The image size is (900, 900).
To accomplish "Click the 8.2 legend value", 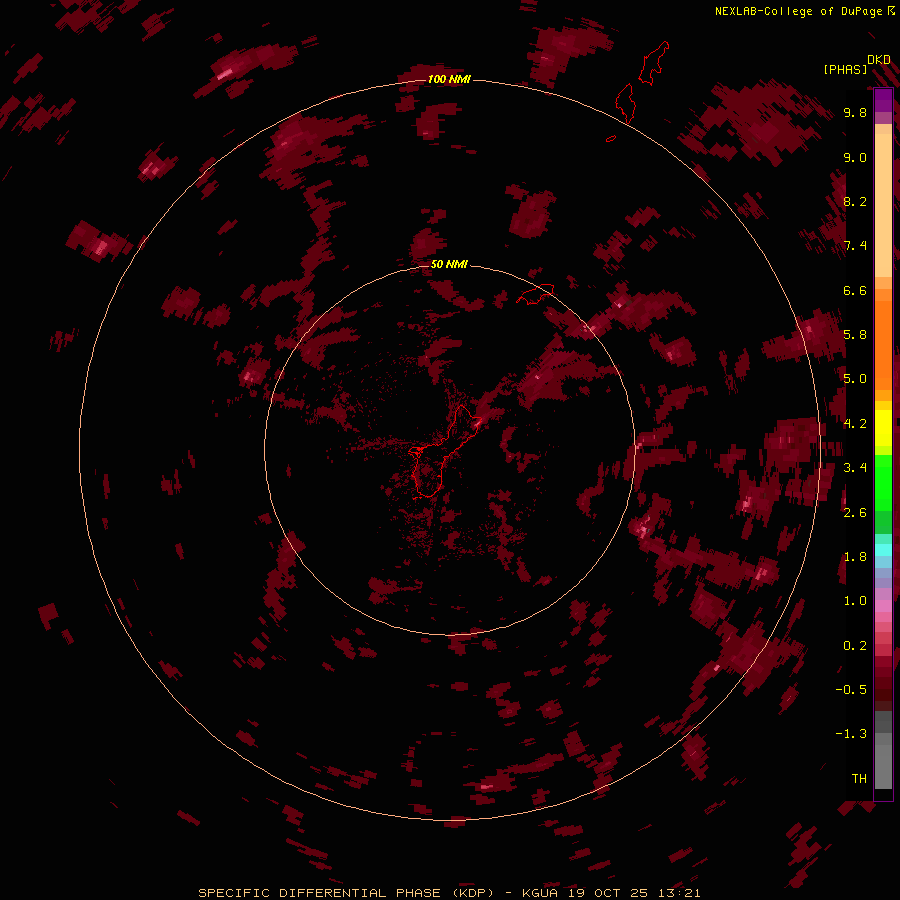I will click(855, 201).
